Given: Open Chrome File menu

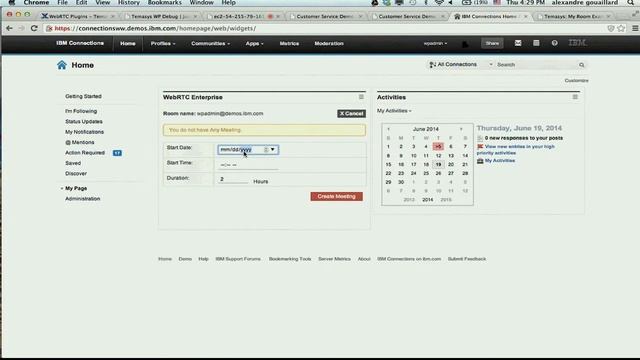Looking at the screenshot, I should (62, 2).
